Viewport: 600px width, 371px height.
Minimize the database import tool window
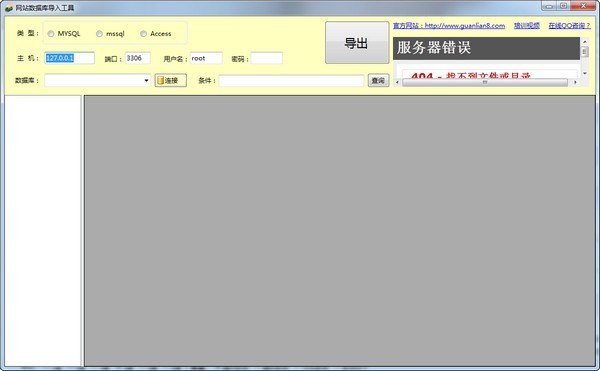(549, 6)
